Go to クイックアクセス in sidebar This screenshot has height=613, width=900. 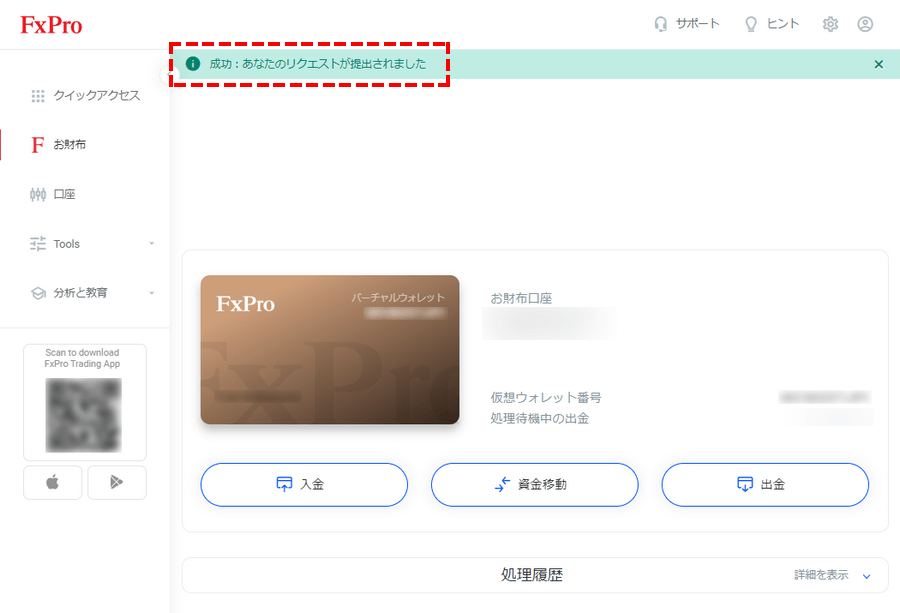tap(85, 95)
